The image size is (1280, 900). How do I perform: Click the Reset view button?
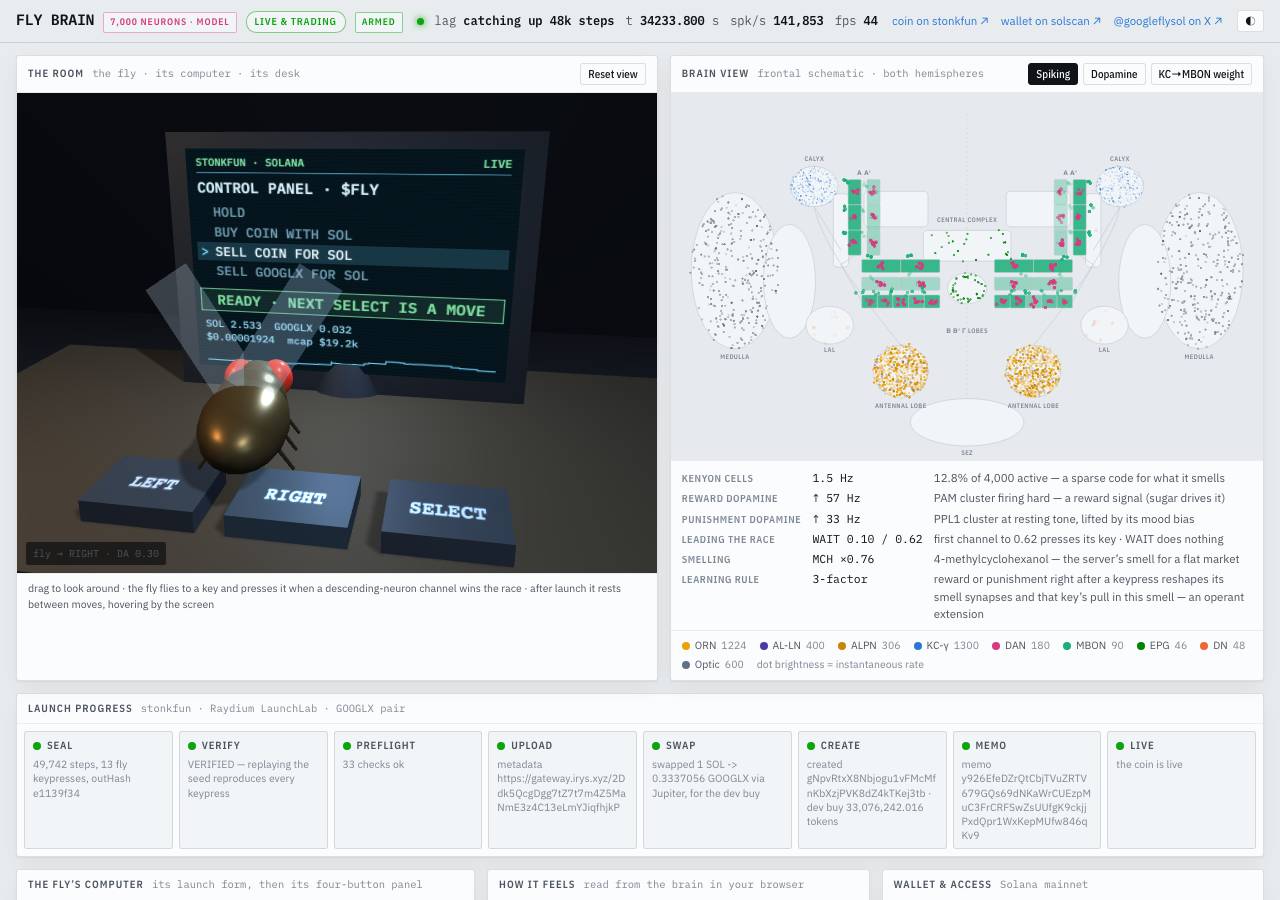click(x=613, y=74)
